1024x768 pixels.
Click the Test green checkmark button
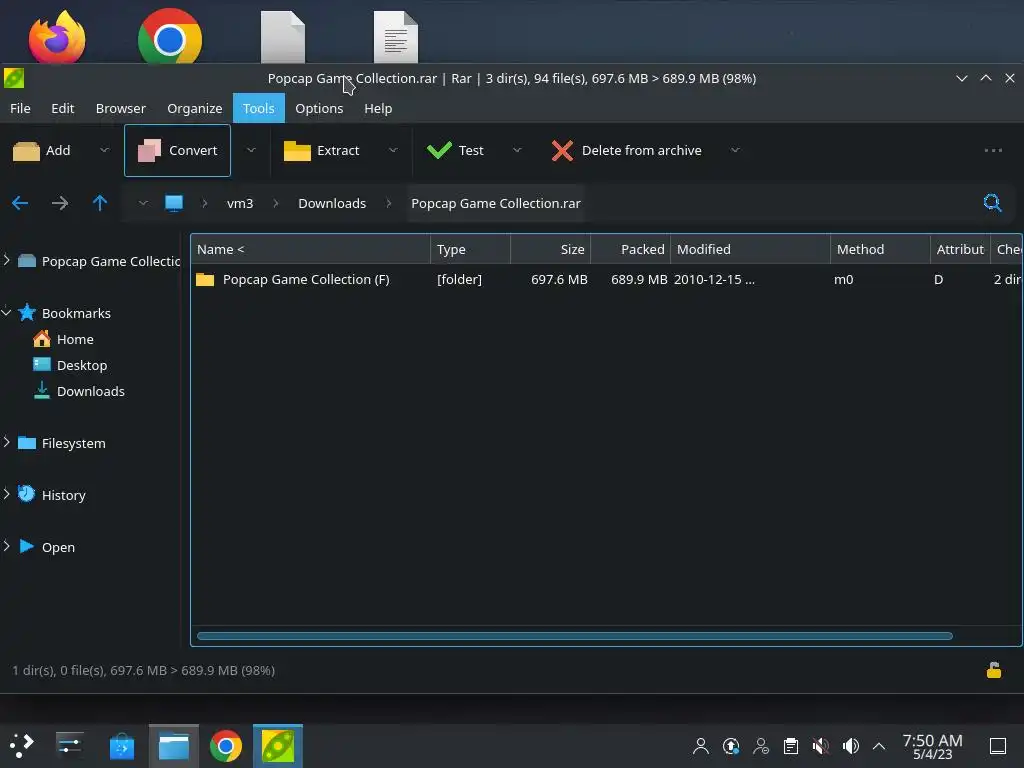[455, 151]
